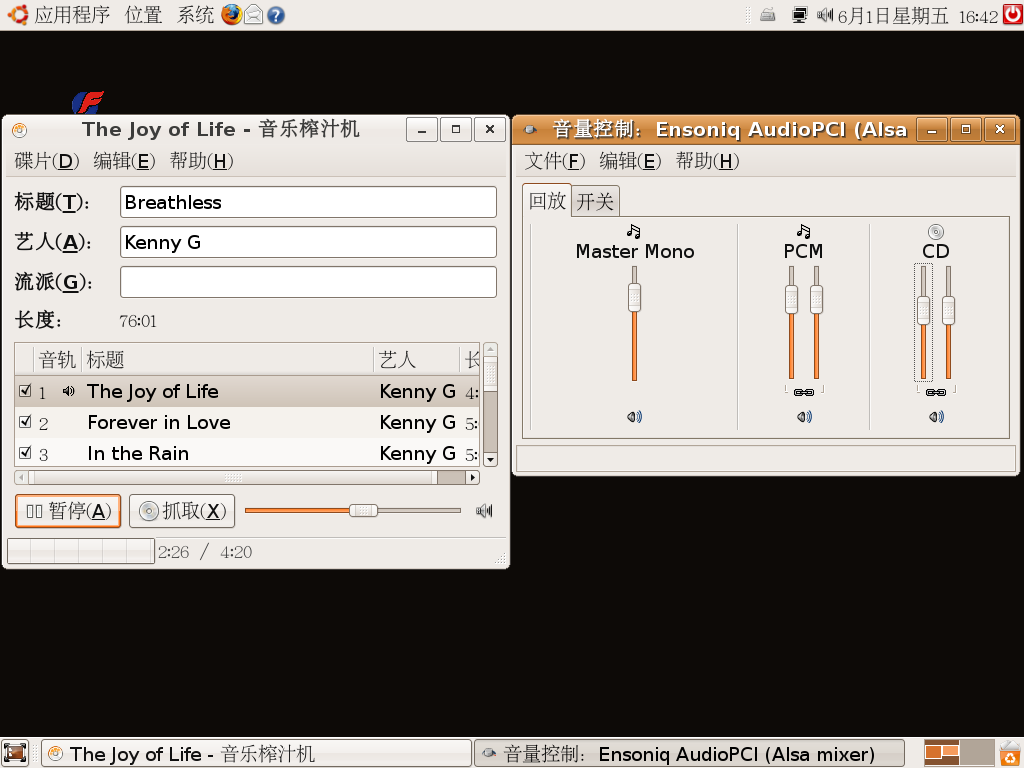The height and width of the screenshot is (768, 1024).
Task: Open the 文件(F) menu in volume control
Action: [554, 161]
